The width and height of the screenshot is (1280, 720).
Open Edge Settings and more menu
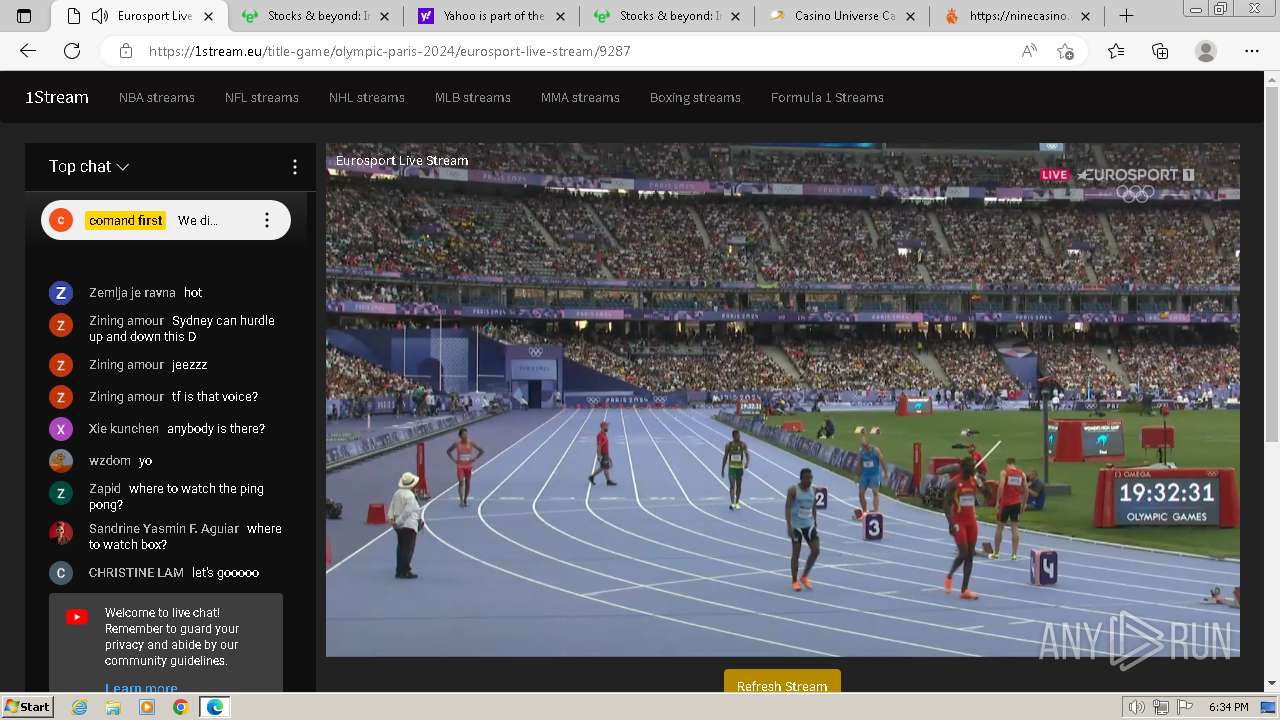pos(1252,51)
